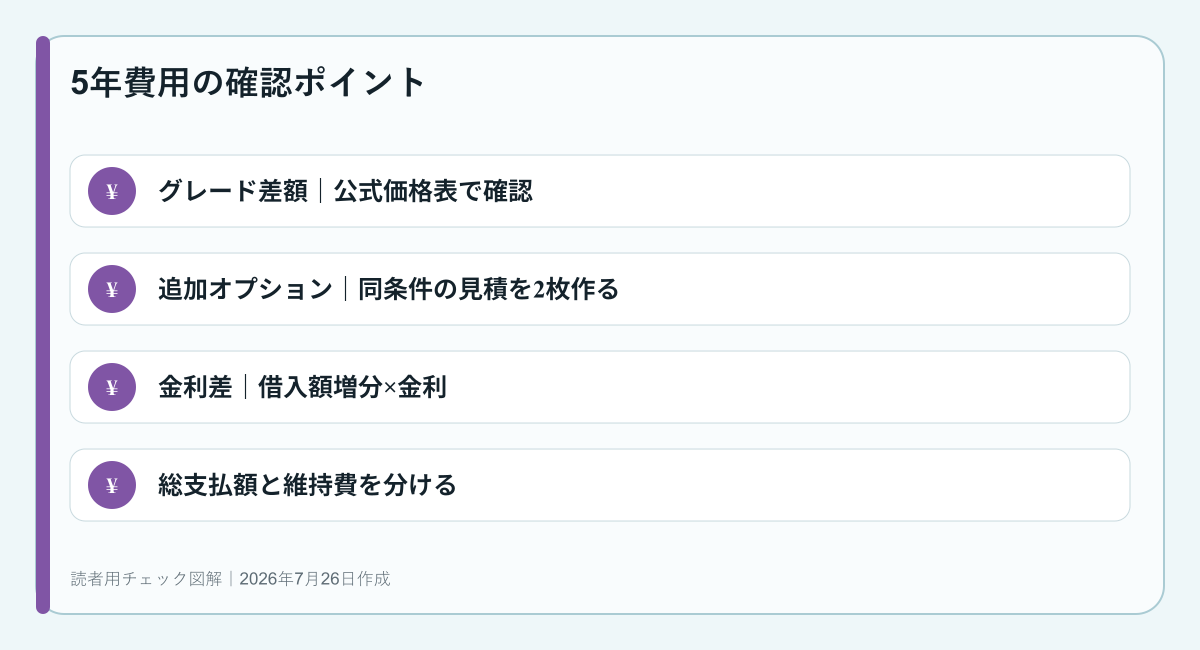
Task: Click the yen icon beside グレード差額
Action: (x=112, y=191)
